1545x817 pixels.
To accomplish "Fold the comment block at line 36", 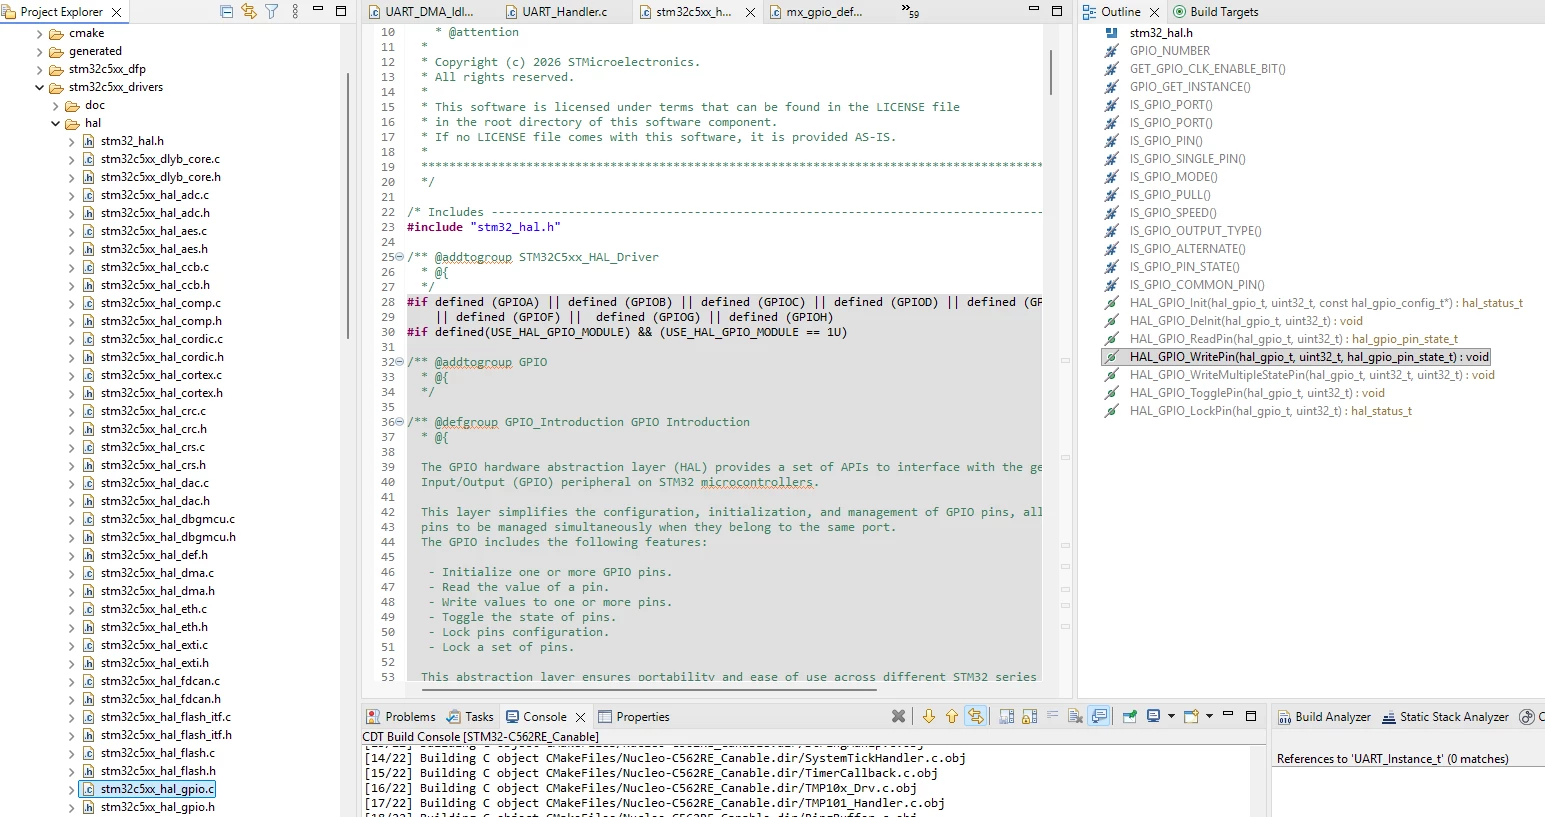I will [x=400, y=422].
